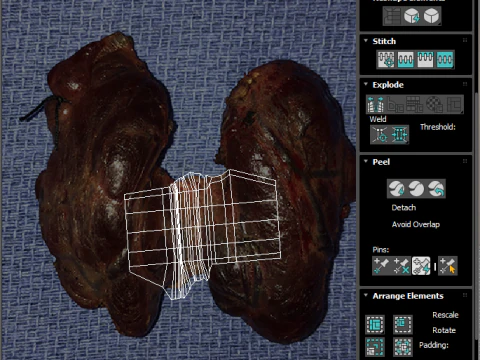The height and width of the screenshot is (360, 480).
Task: Toggle Peel Mode icon
Action: (x=416, y=189)
